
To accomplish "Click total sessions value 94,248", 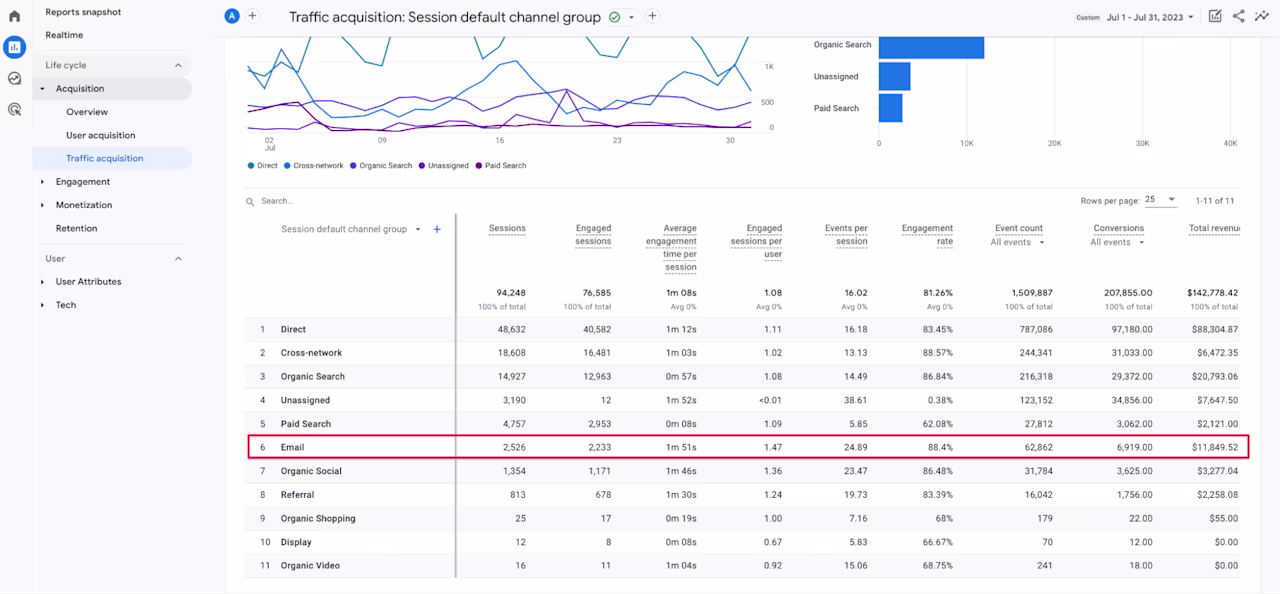I will 510,293.
